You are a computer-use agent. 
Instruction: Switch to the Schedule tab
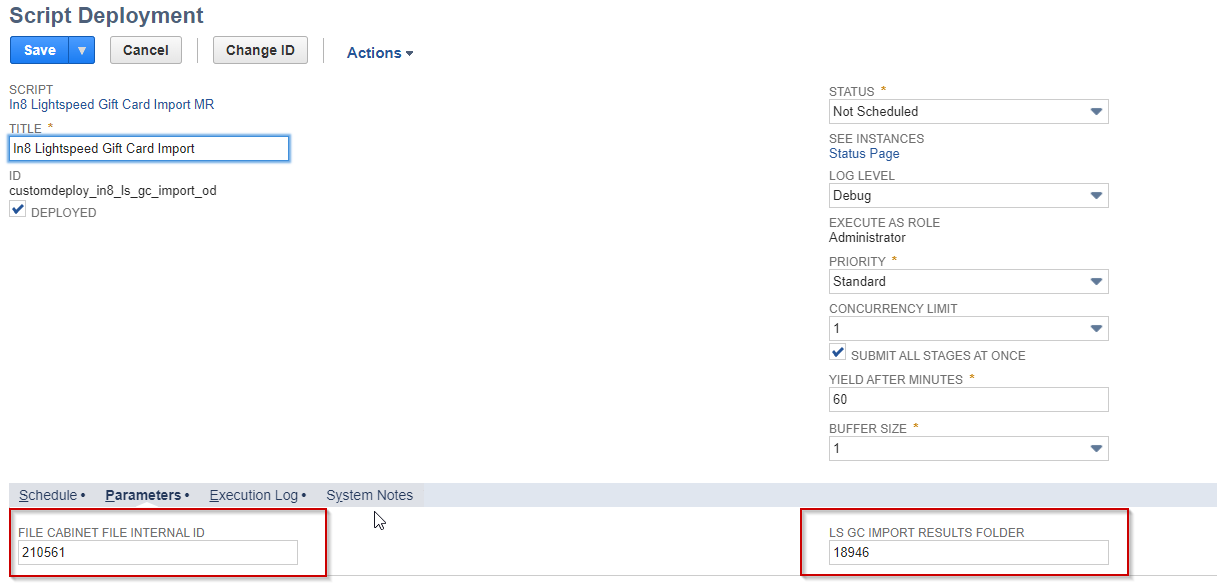(48, 495)
